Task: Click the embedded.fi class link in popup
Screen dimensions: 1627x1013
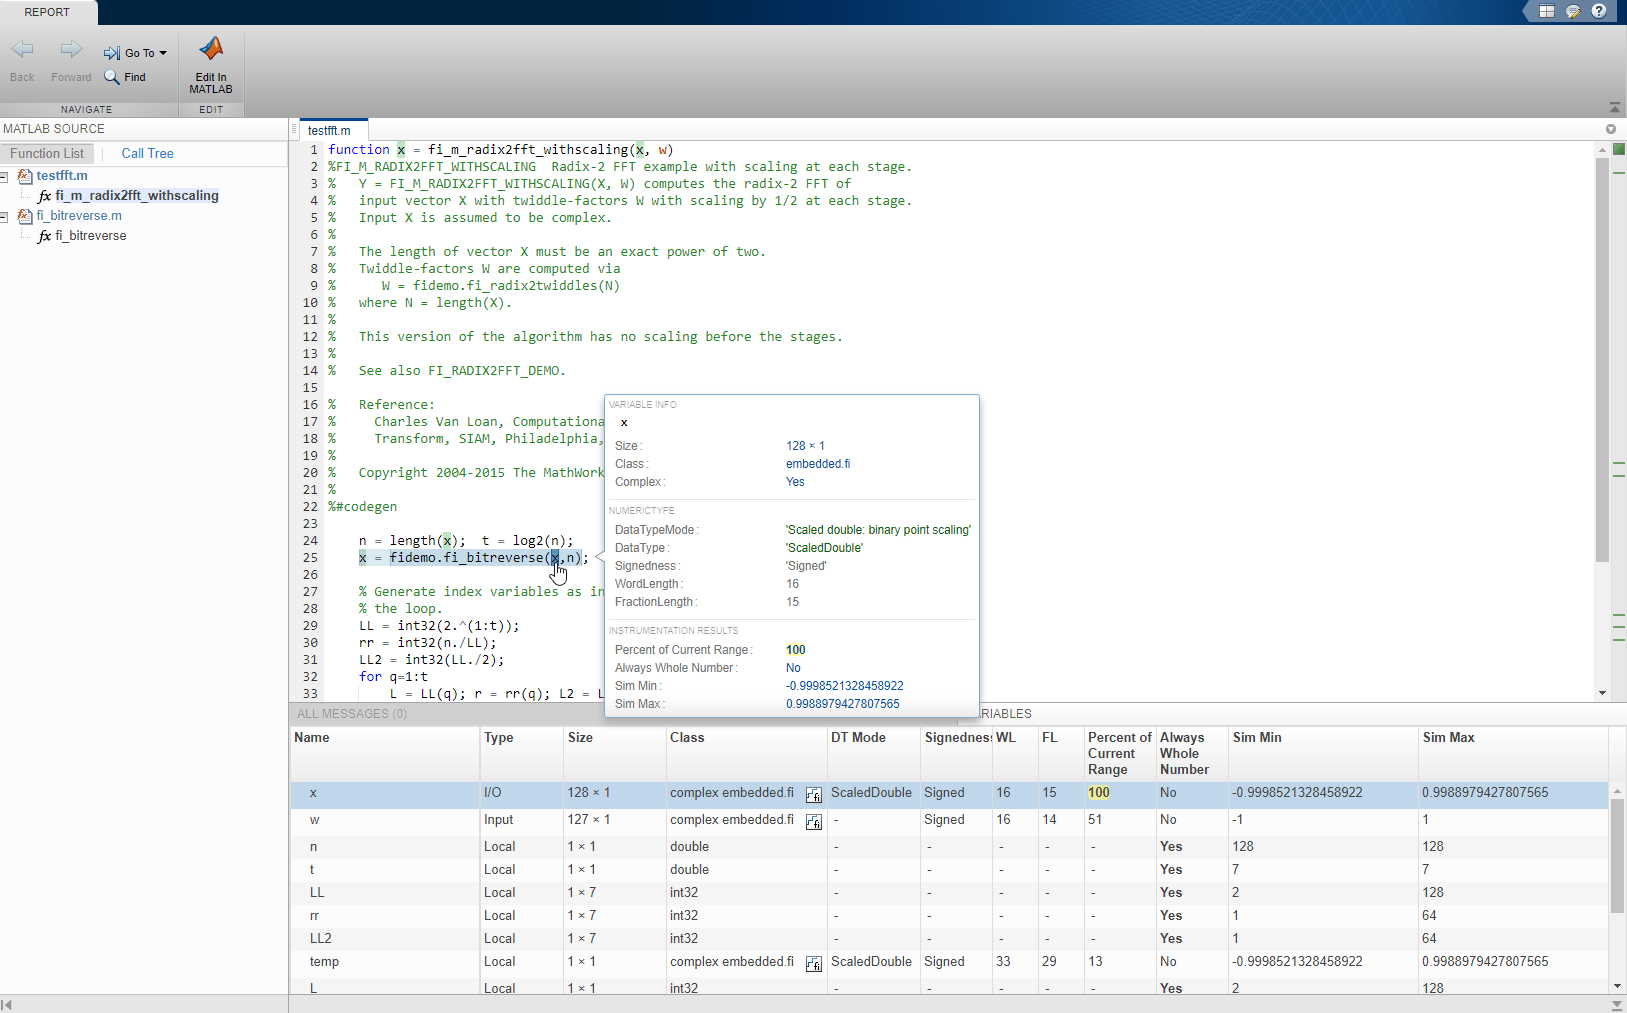Action: [818, 464]
